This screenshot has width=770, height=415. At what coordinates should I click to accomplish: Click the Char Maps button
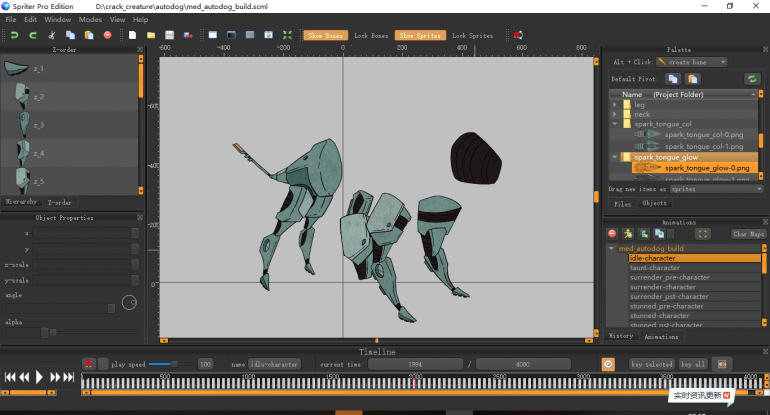tap(748, 233)
